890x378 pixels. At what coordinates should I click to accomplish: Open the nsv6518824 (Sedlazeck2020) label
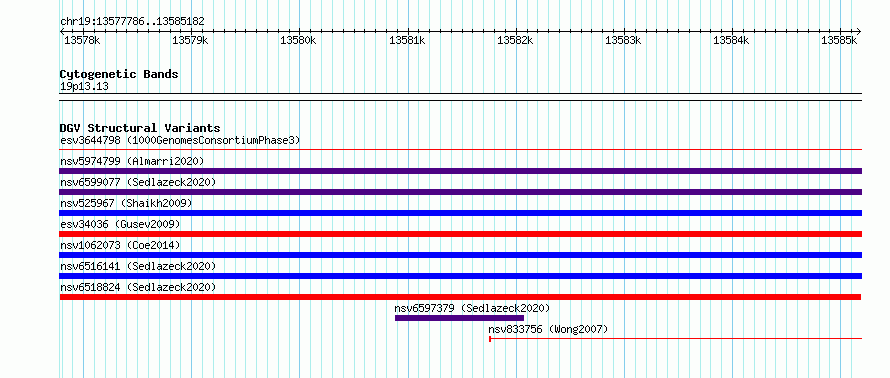point(138,287)
